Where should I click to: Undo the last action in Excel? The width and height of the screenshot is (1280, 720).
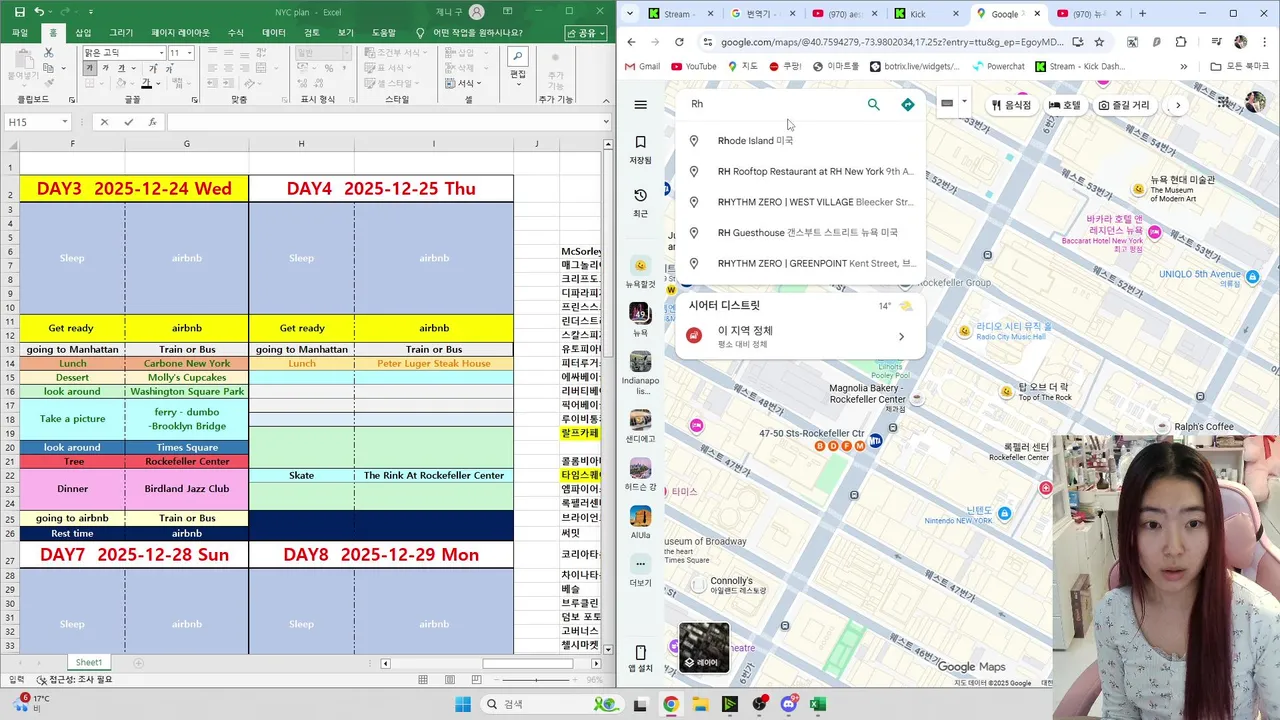point(39,12)
